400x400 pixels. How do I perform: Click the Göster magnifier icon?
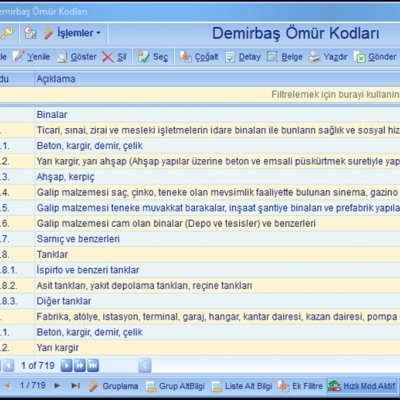tap(62, 57)
